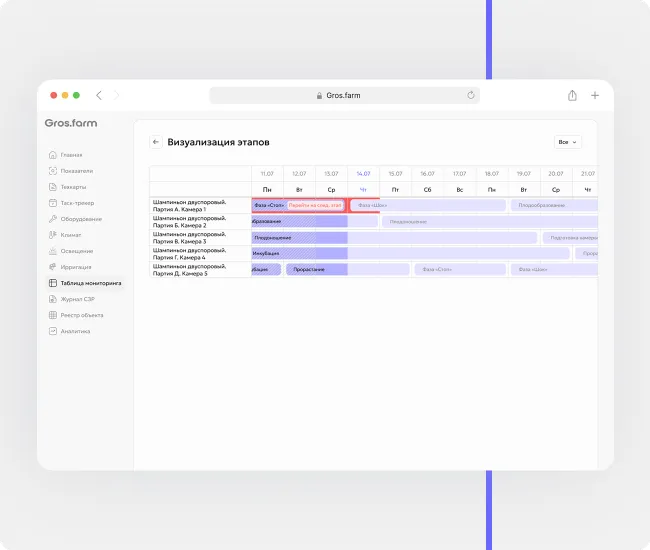
Task: Select Реестр объекта menu entry
Action: click(x=81, y=315)
